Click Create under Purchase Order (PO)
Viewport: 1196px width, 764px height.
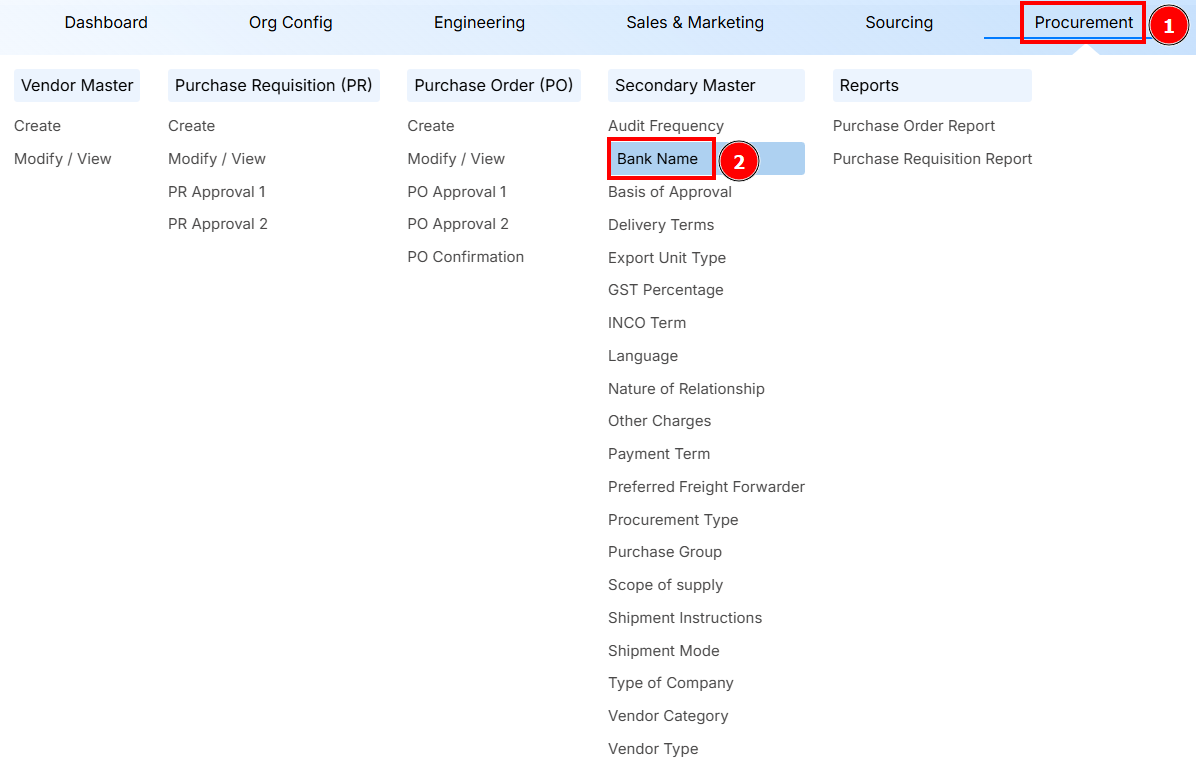(431, 126)
